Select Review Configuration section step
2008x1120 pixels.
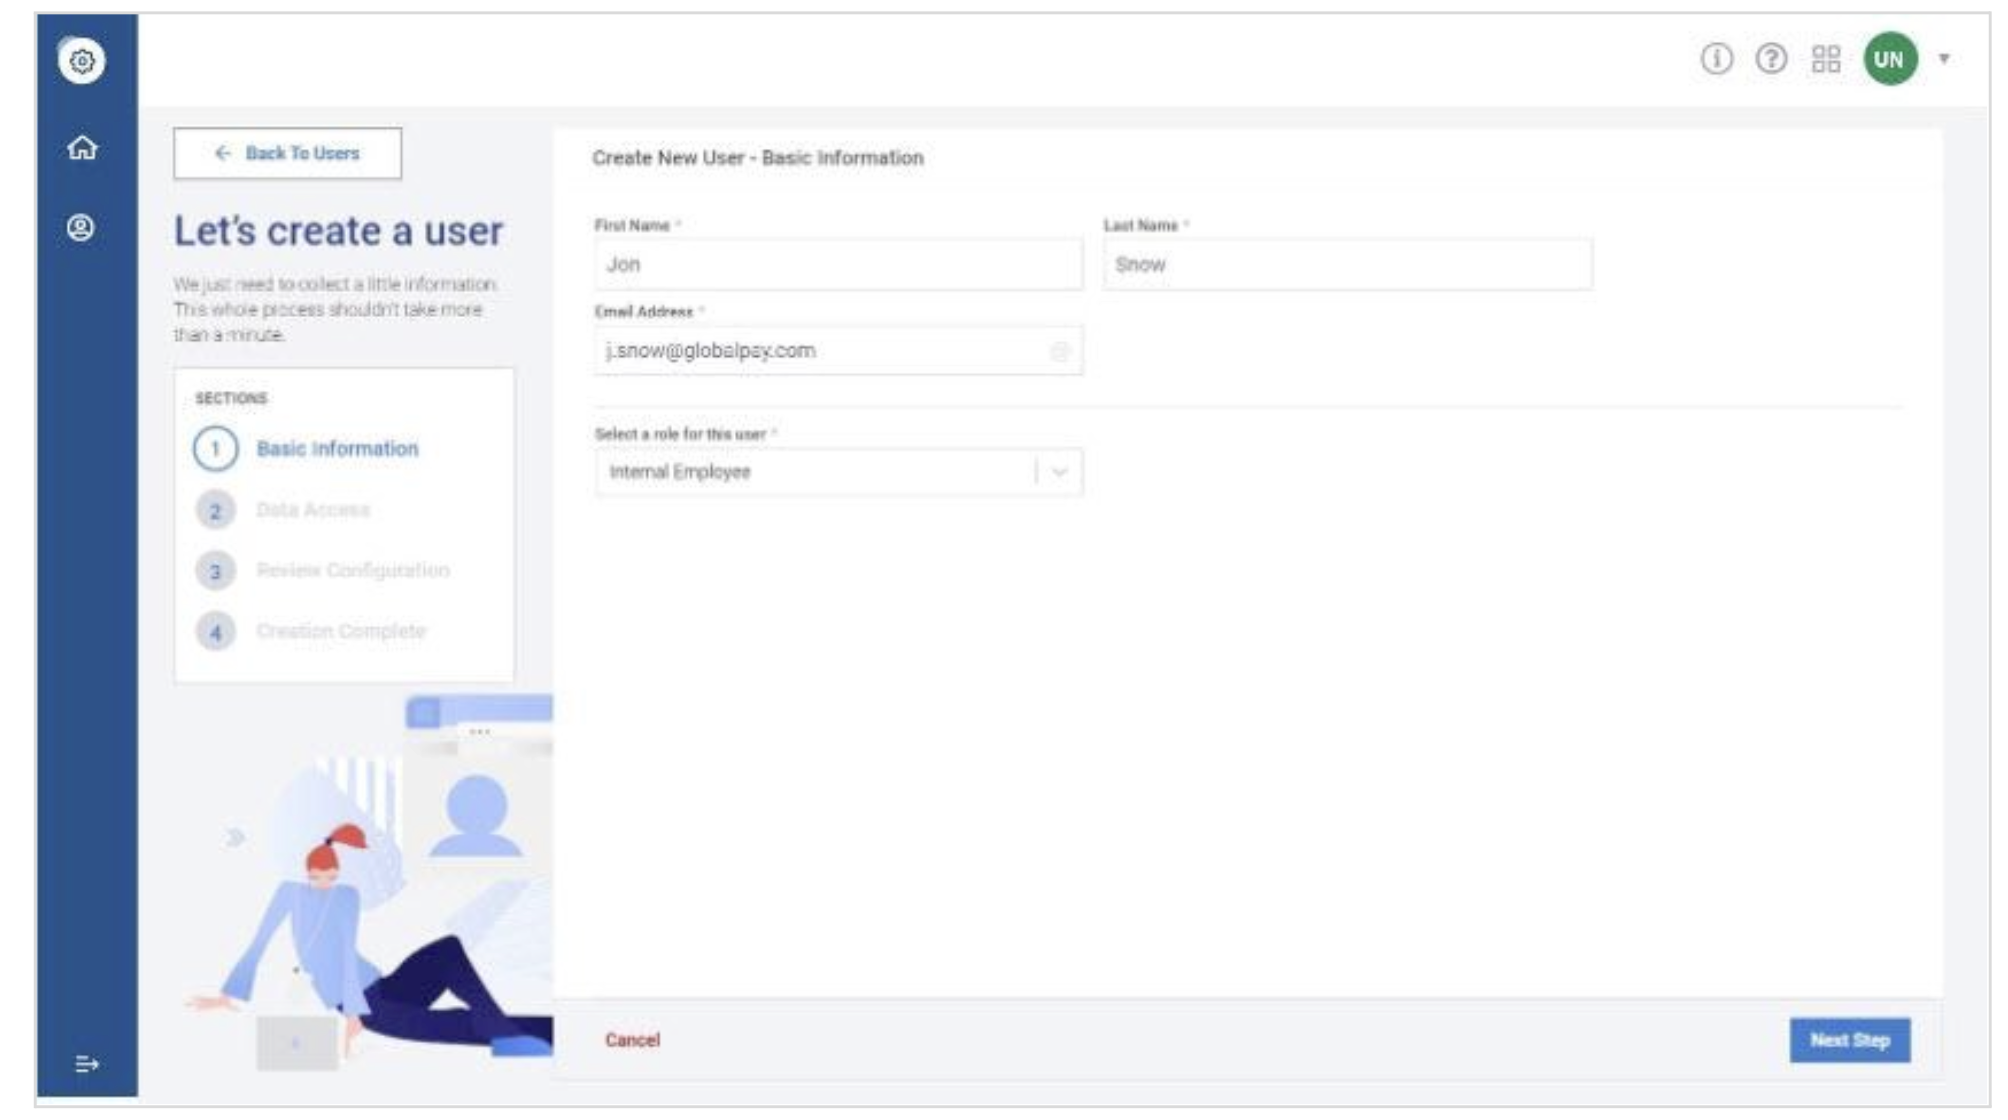point(352,571)
